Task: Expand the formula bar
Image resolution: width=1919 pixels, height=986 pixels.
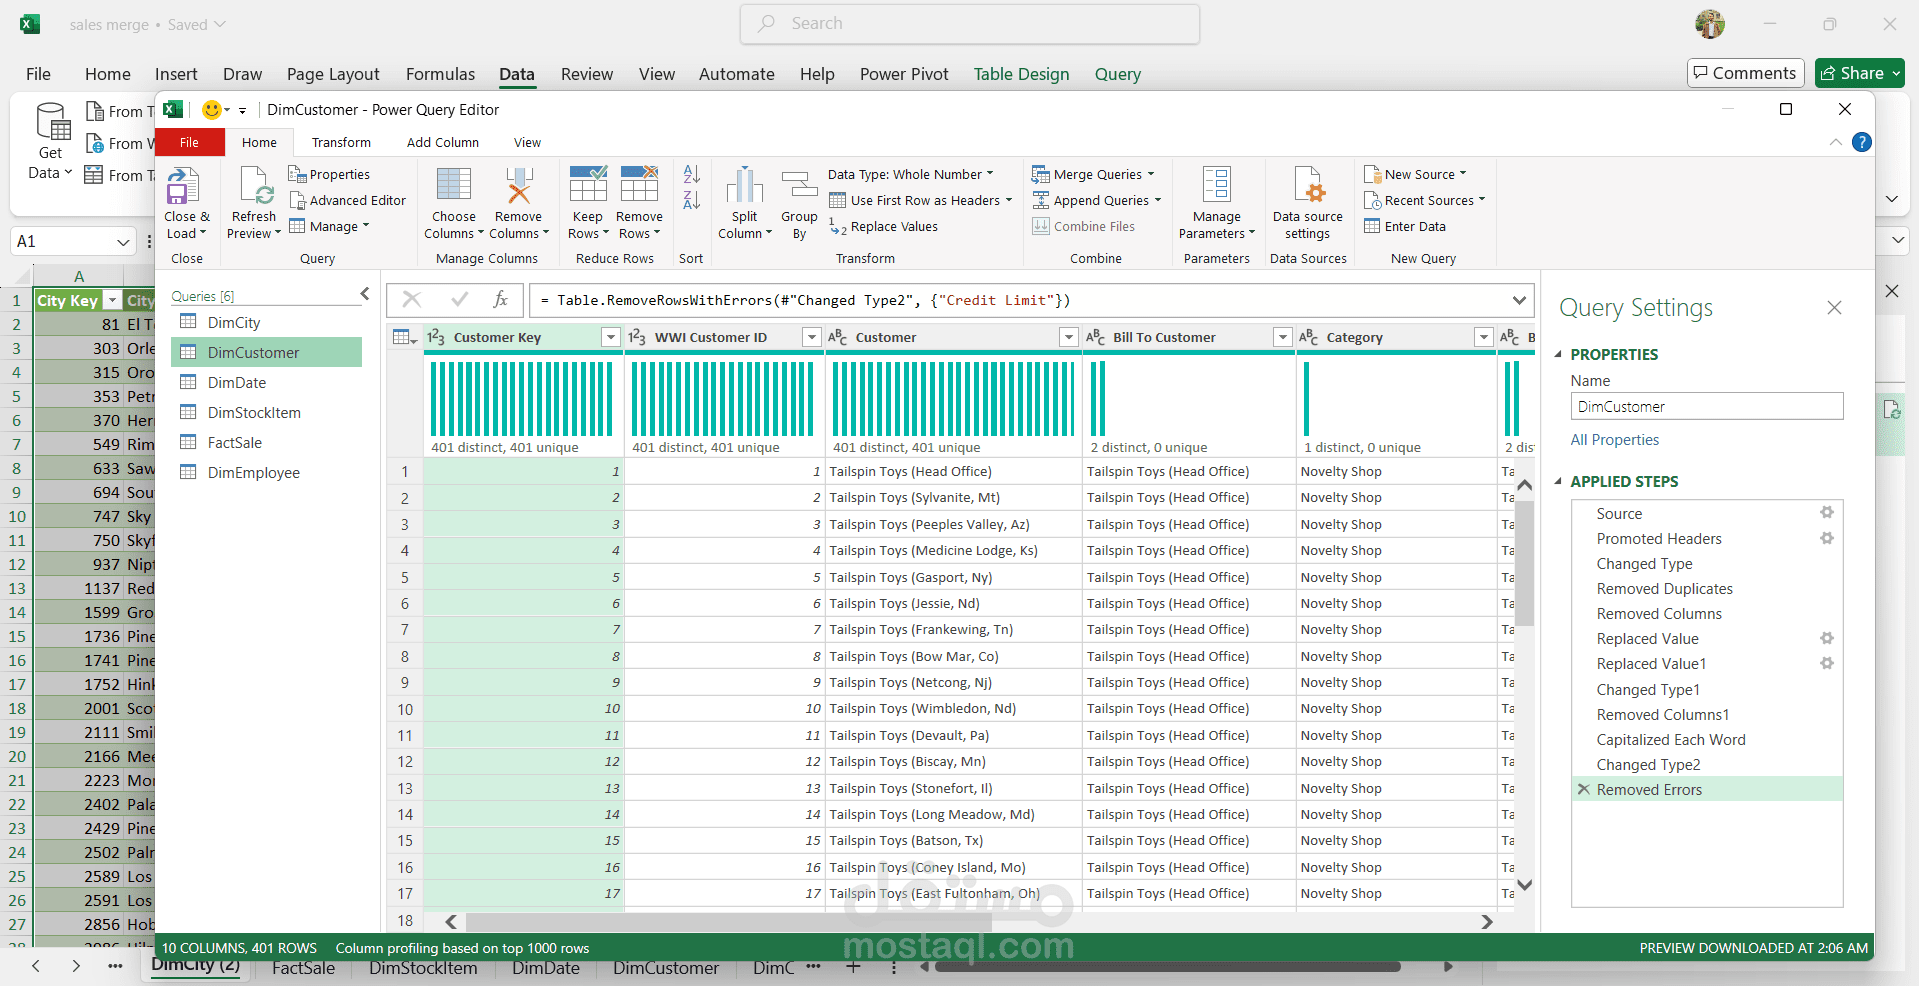Action: point(1519,300)
